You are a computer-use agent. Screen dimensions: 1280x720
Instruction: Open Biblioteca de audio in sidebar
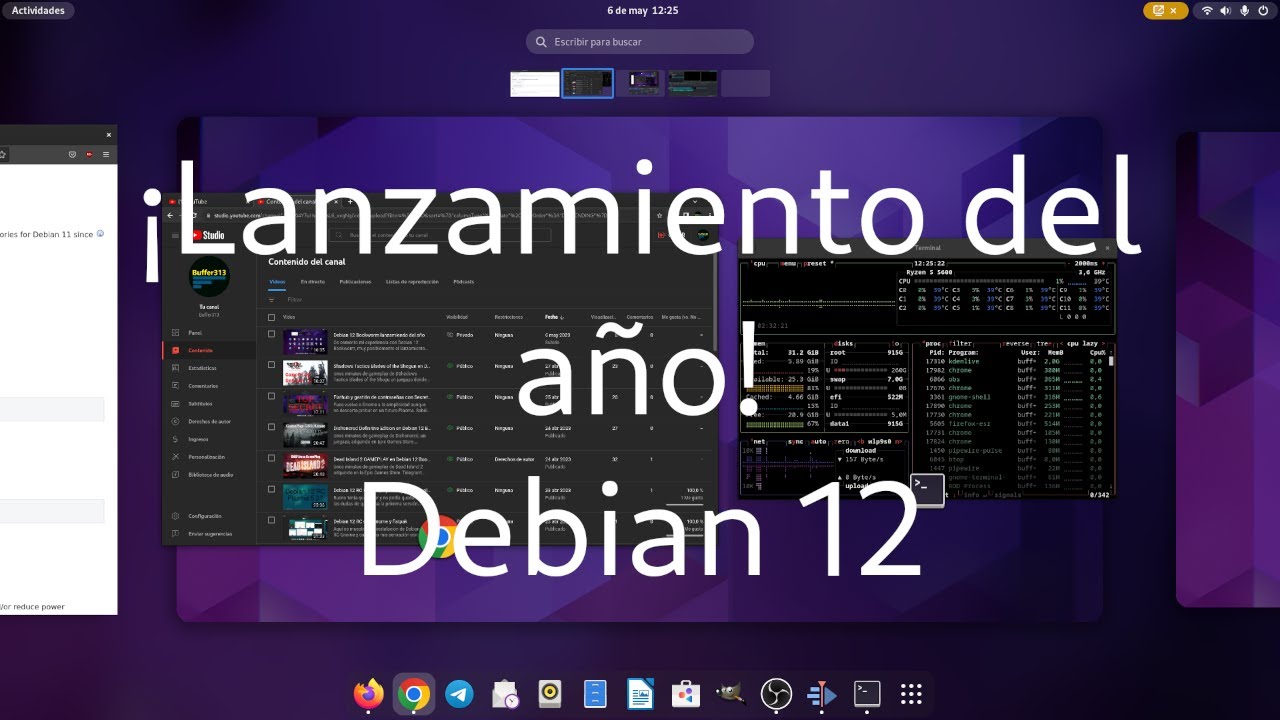[209, 475]
